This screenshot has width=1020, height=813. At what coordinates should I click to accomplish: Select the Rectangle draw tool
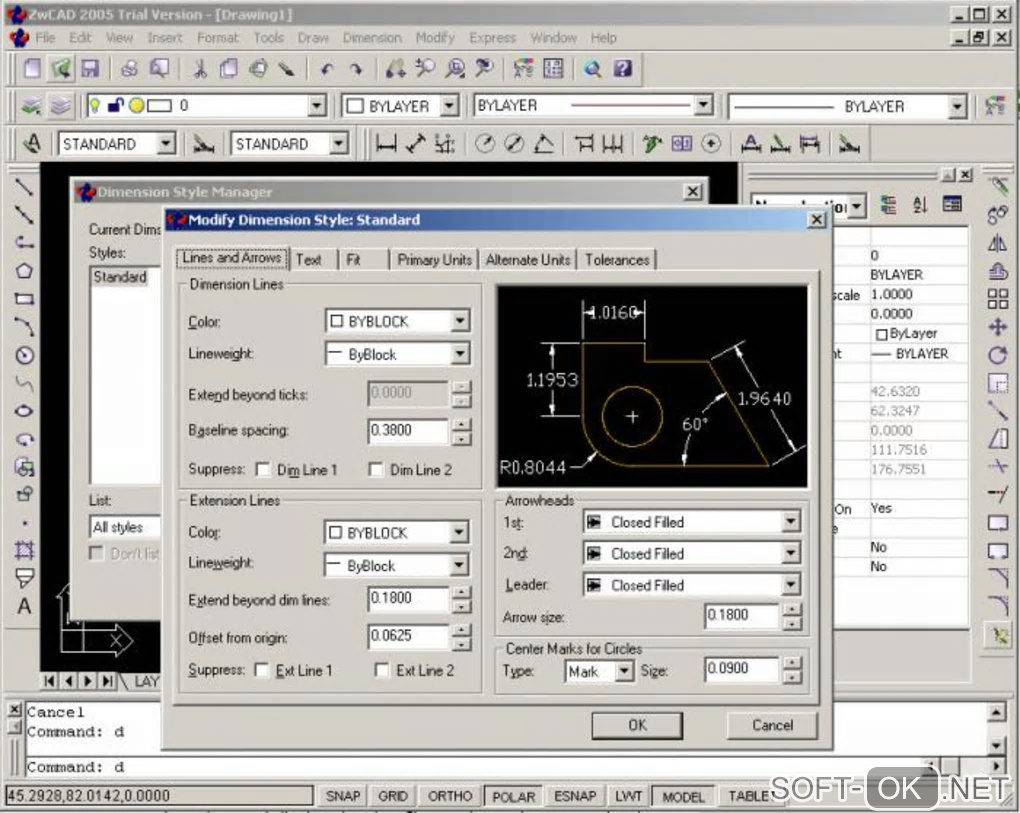[x=25, y=298]
